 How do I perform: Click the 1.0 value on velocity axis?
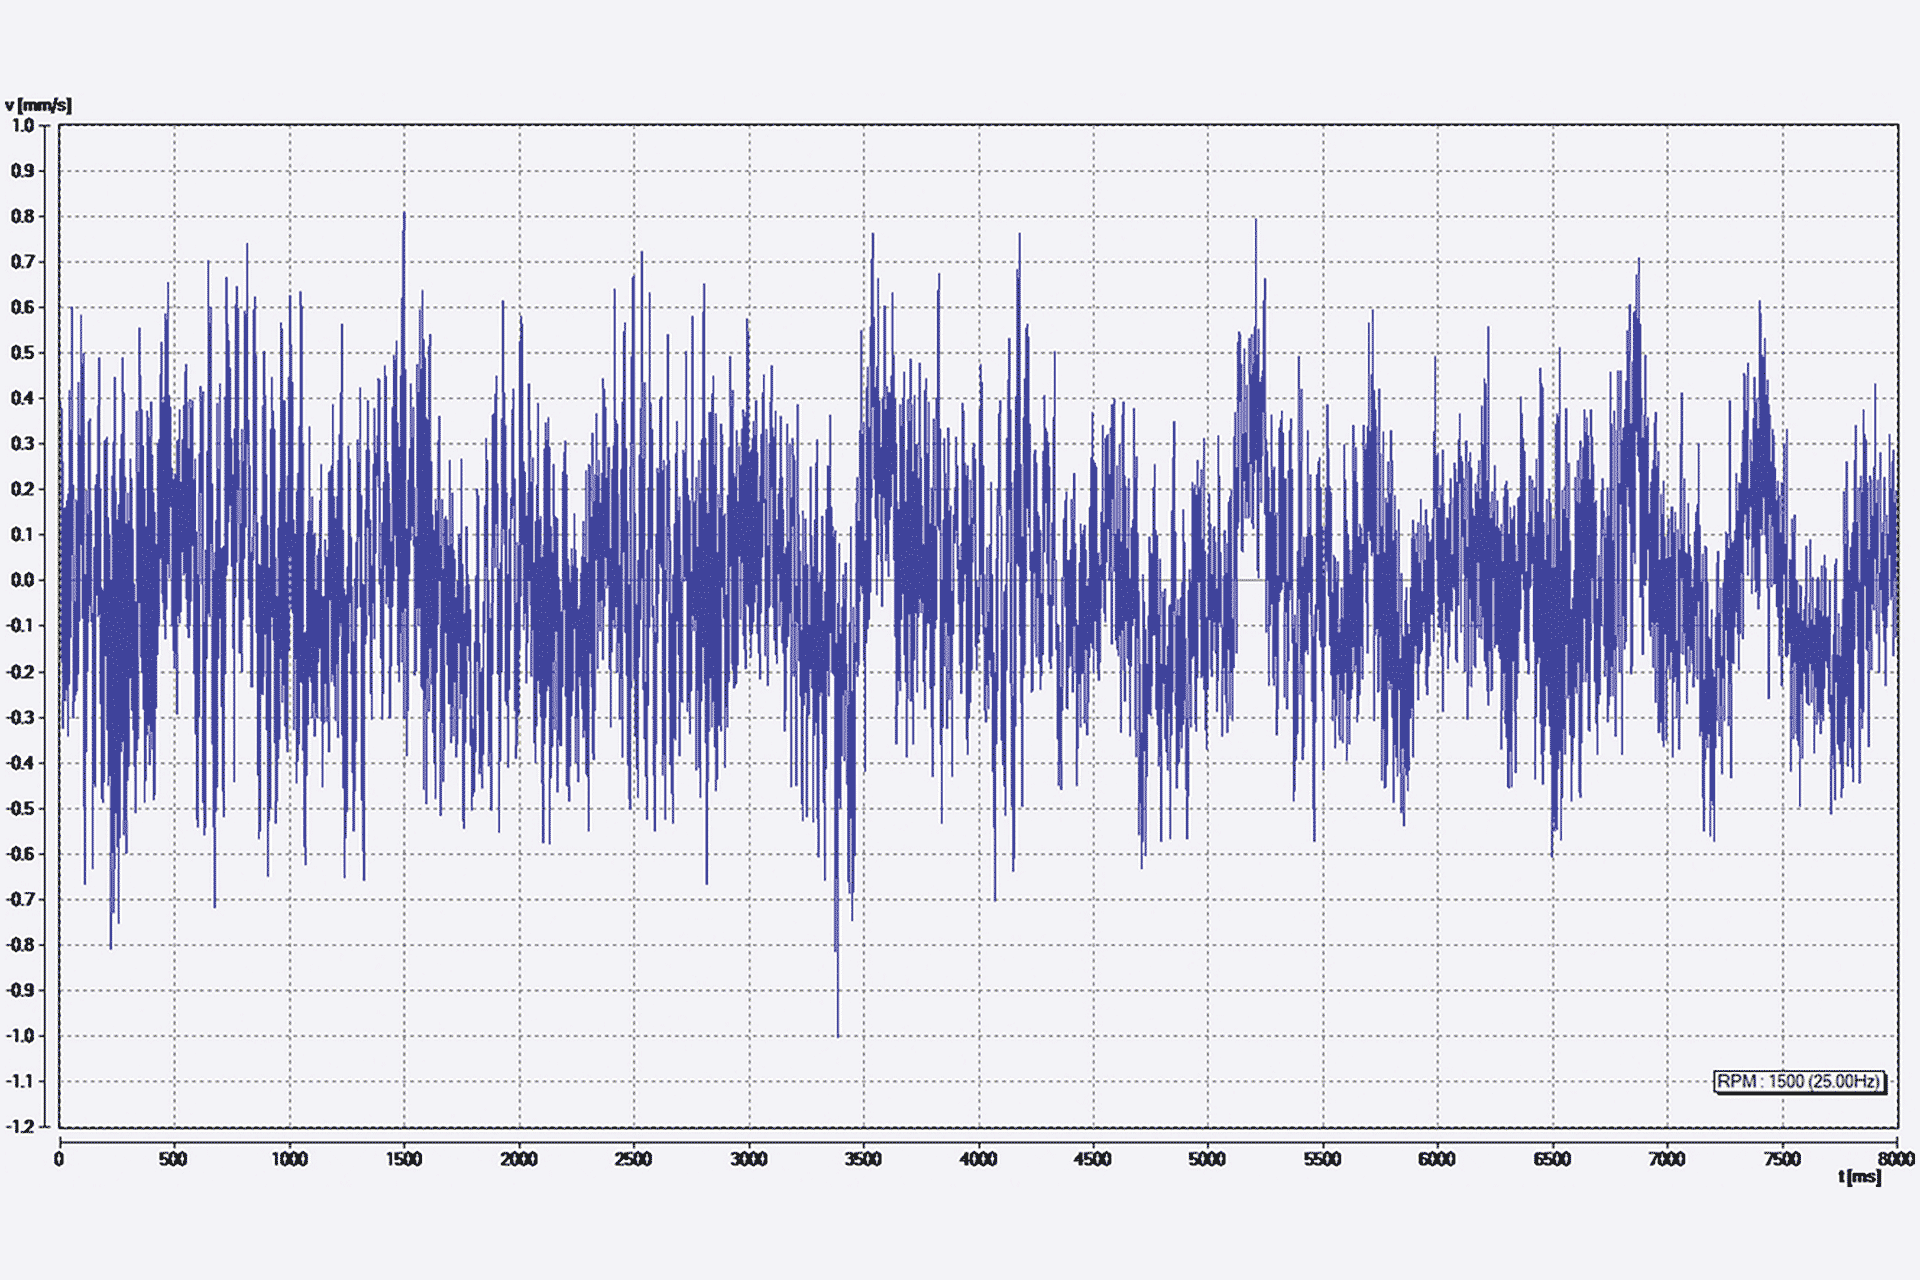tap(23, 125)
